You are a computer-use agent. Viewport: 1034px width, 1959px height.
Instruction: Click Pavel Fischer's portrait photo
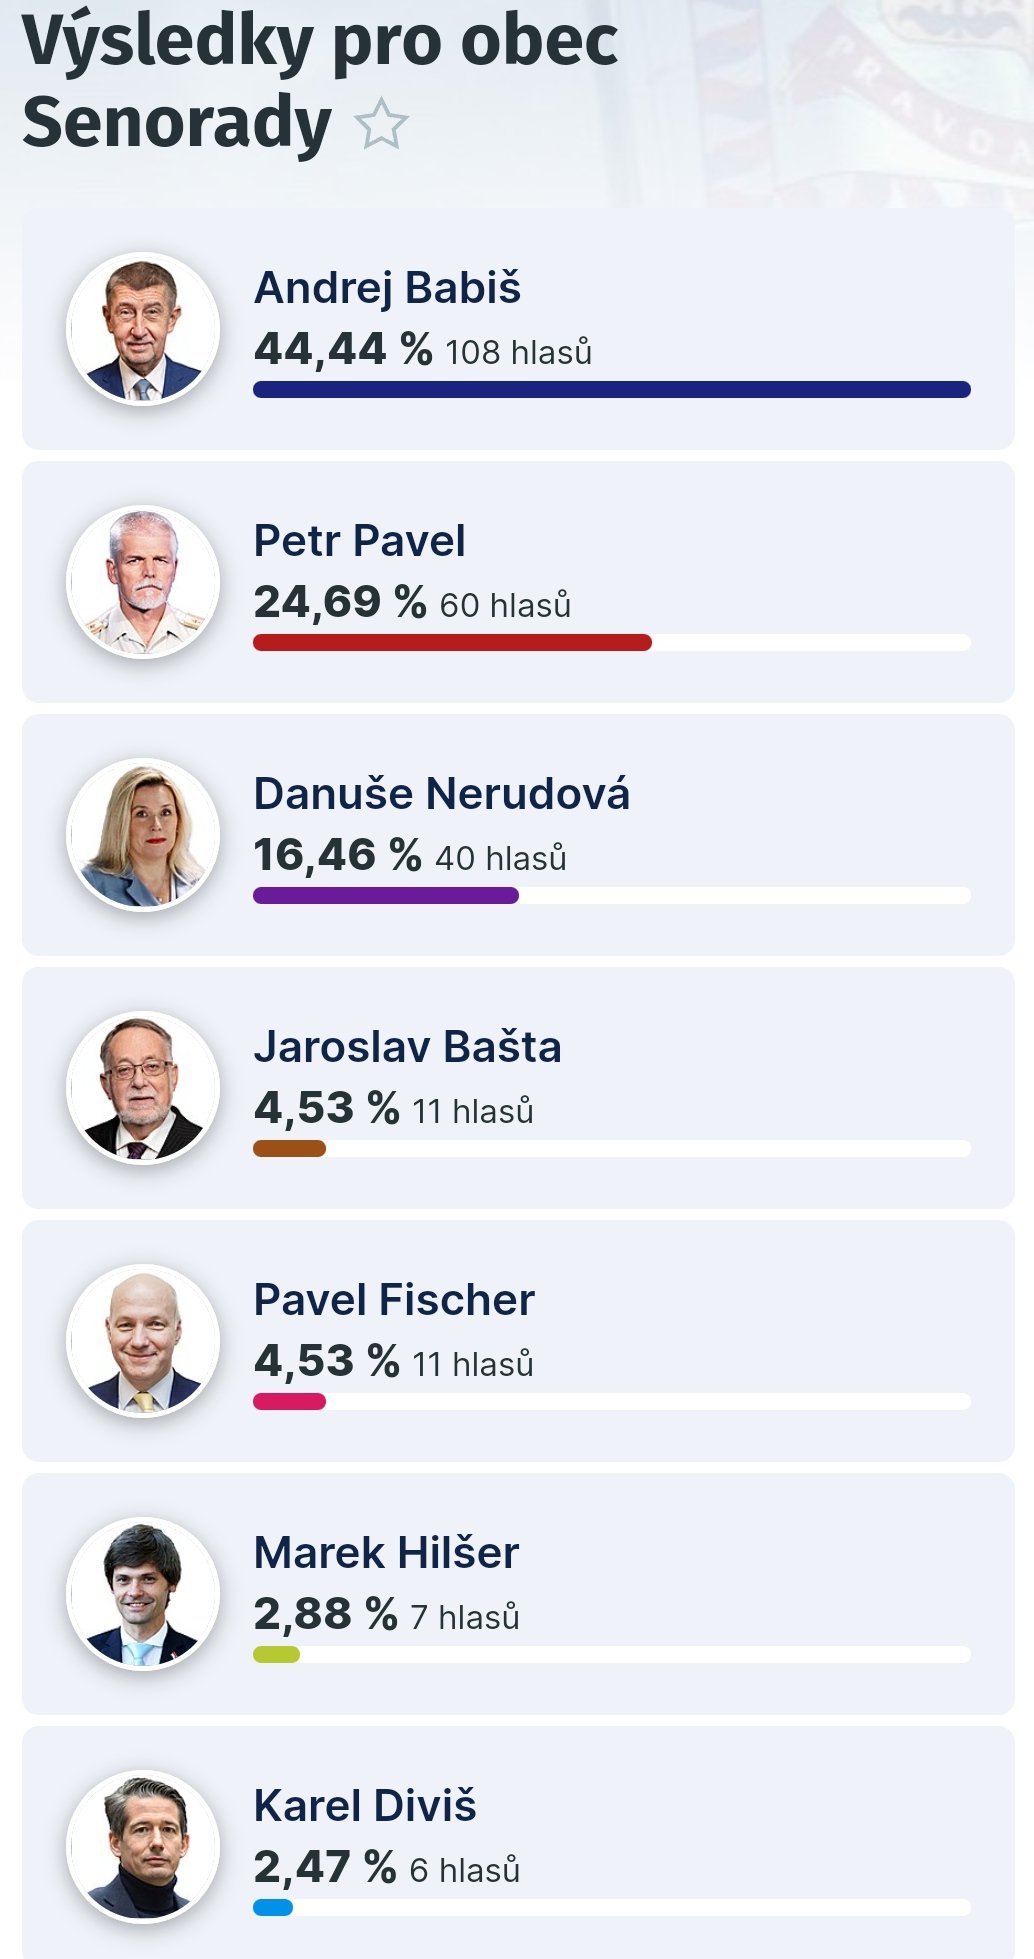(x=143, y=1341)
